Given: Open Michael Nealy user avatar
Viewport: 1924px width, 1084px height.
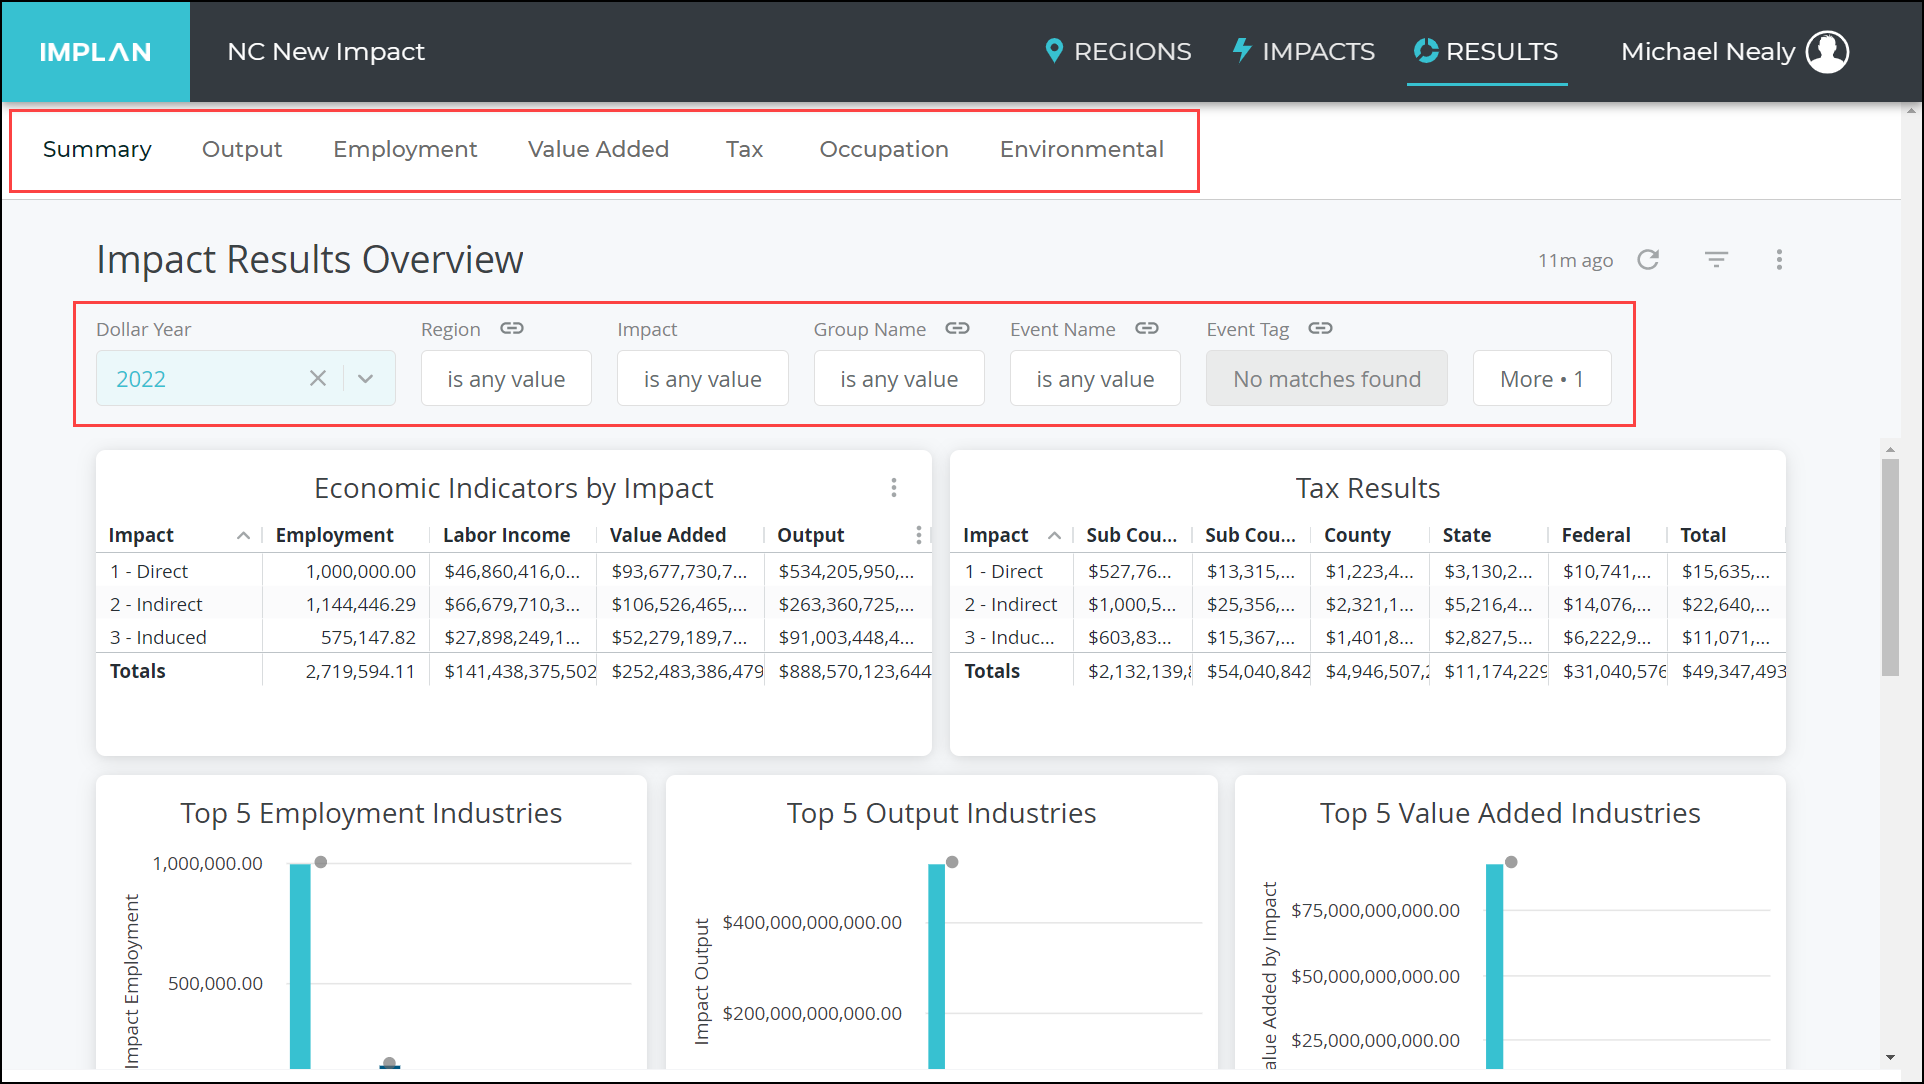Looking at the screenshot, I should coord(1827,52).
